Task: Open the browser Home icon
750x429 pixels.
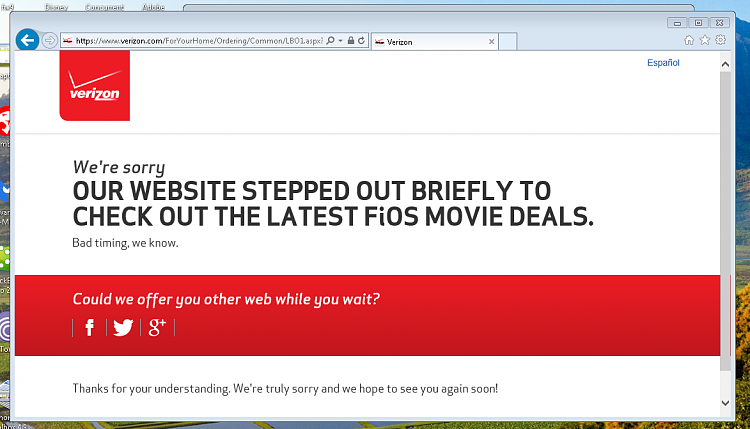Action: (x=689, y=40)
